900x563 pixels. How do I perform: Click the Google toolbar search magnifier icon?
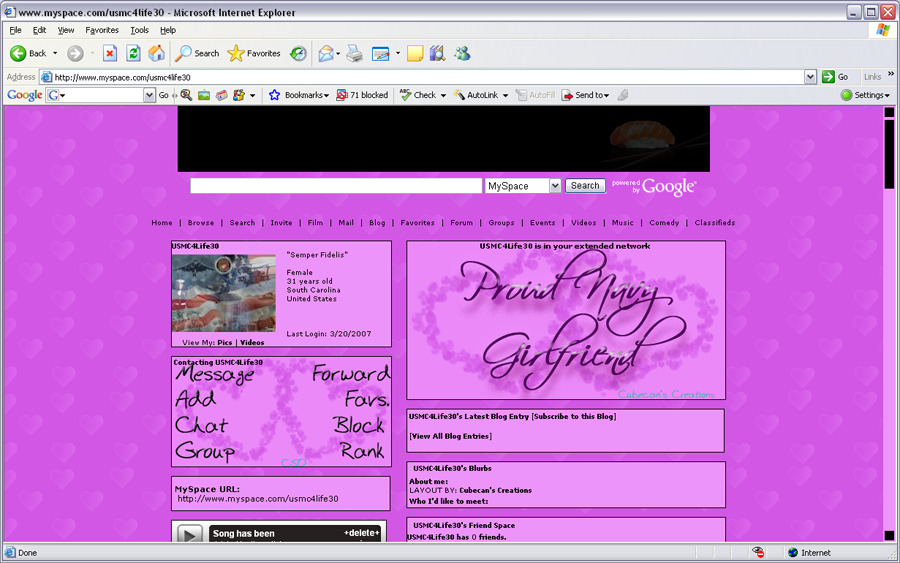coord(187,95)
